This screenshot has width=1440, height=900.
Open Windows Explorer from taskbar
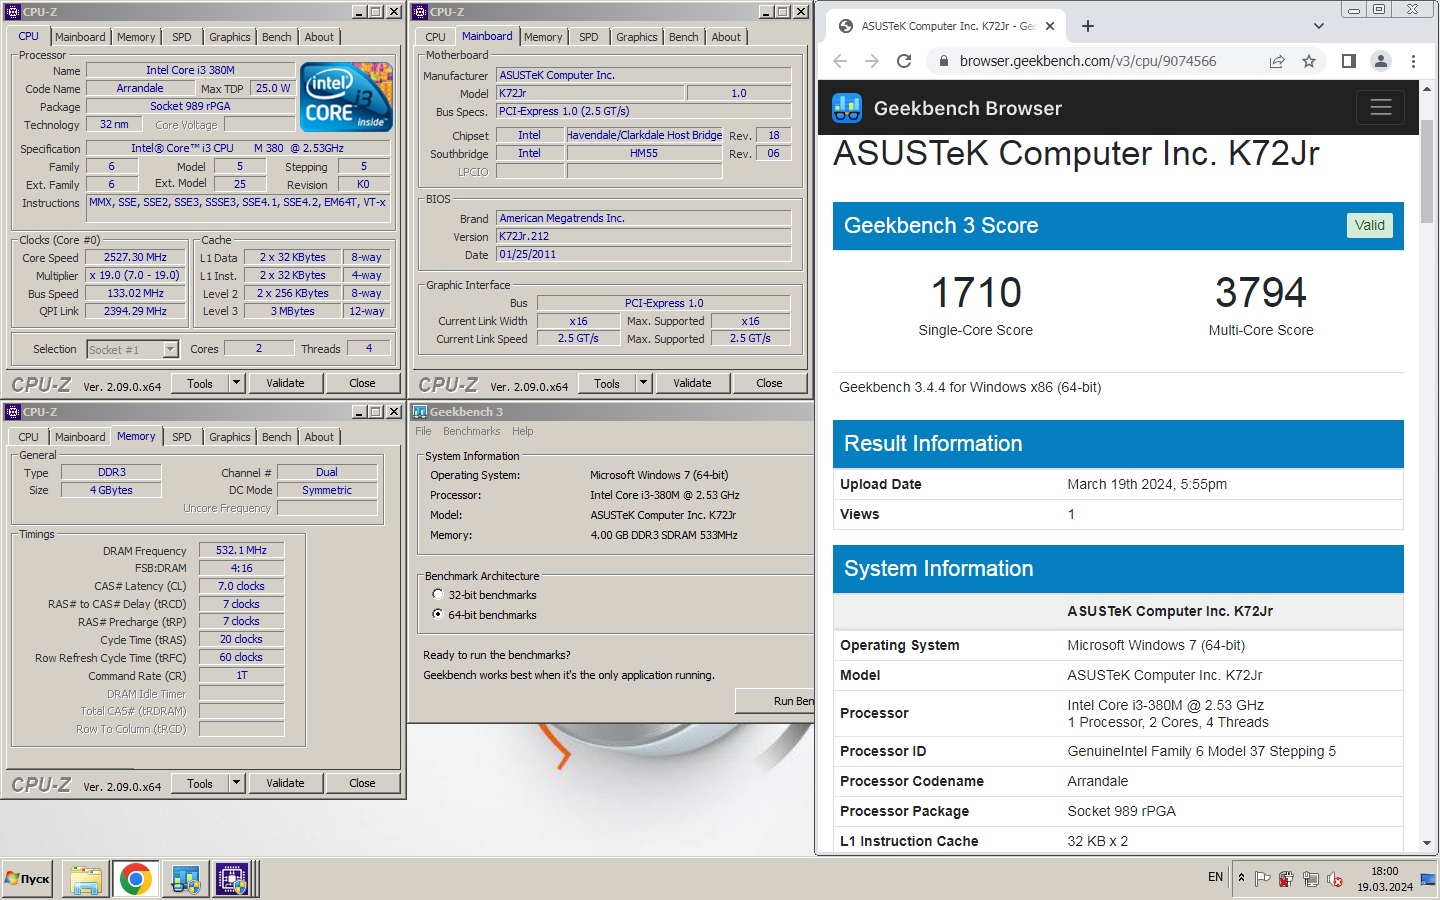click(x=86, y=879)
